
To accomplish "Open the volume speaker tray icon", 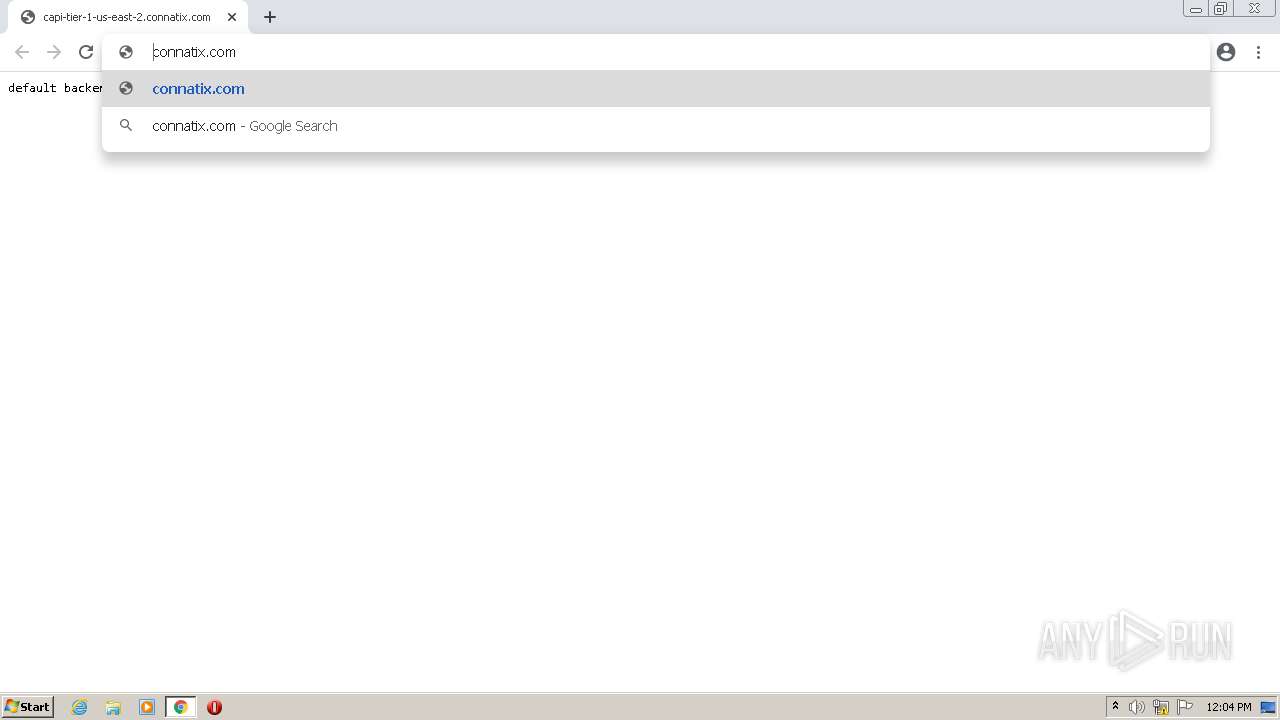I will pyautogui.click(x=1137, y=707).
